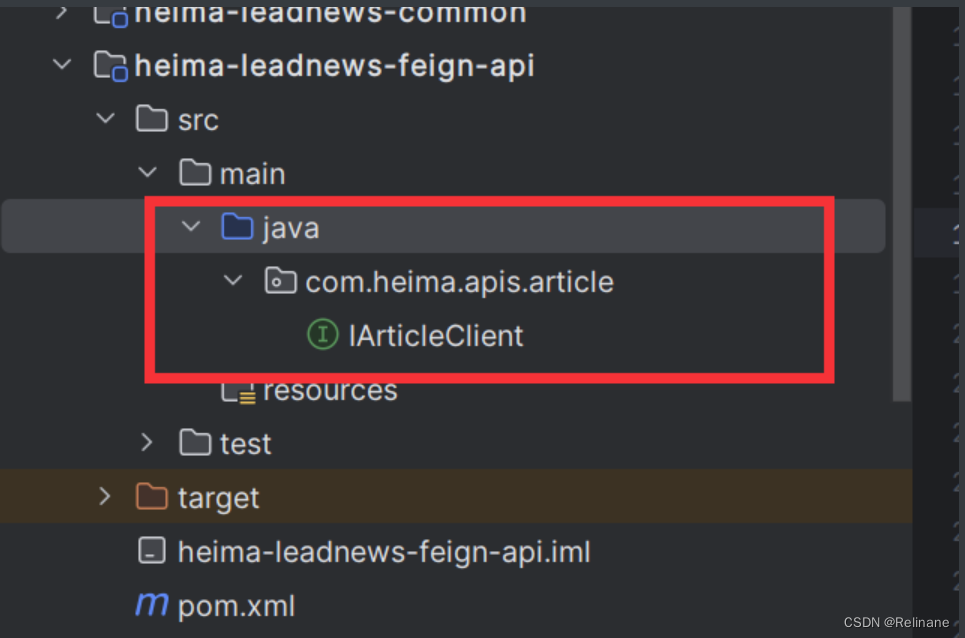This screenshot has width=965, height=638.
Task: Click the module icon of heima-leadnews-feign-api
Action: point(110,65)
